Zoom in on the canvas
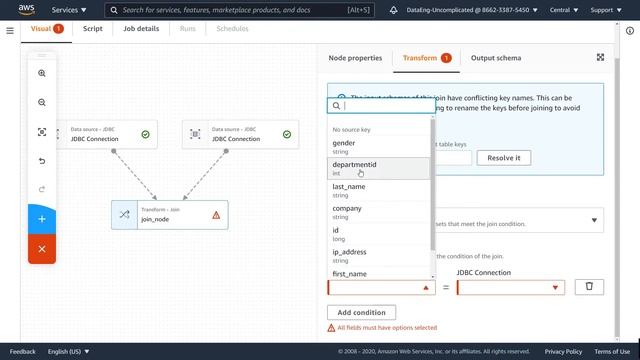Viewport: 640px width, 360px height. click(x=42, y=73)
